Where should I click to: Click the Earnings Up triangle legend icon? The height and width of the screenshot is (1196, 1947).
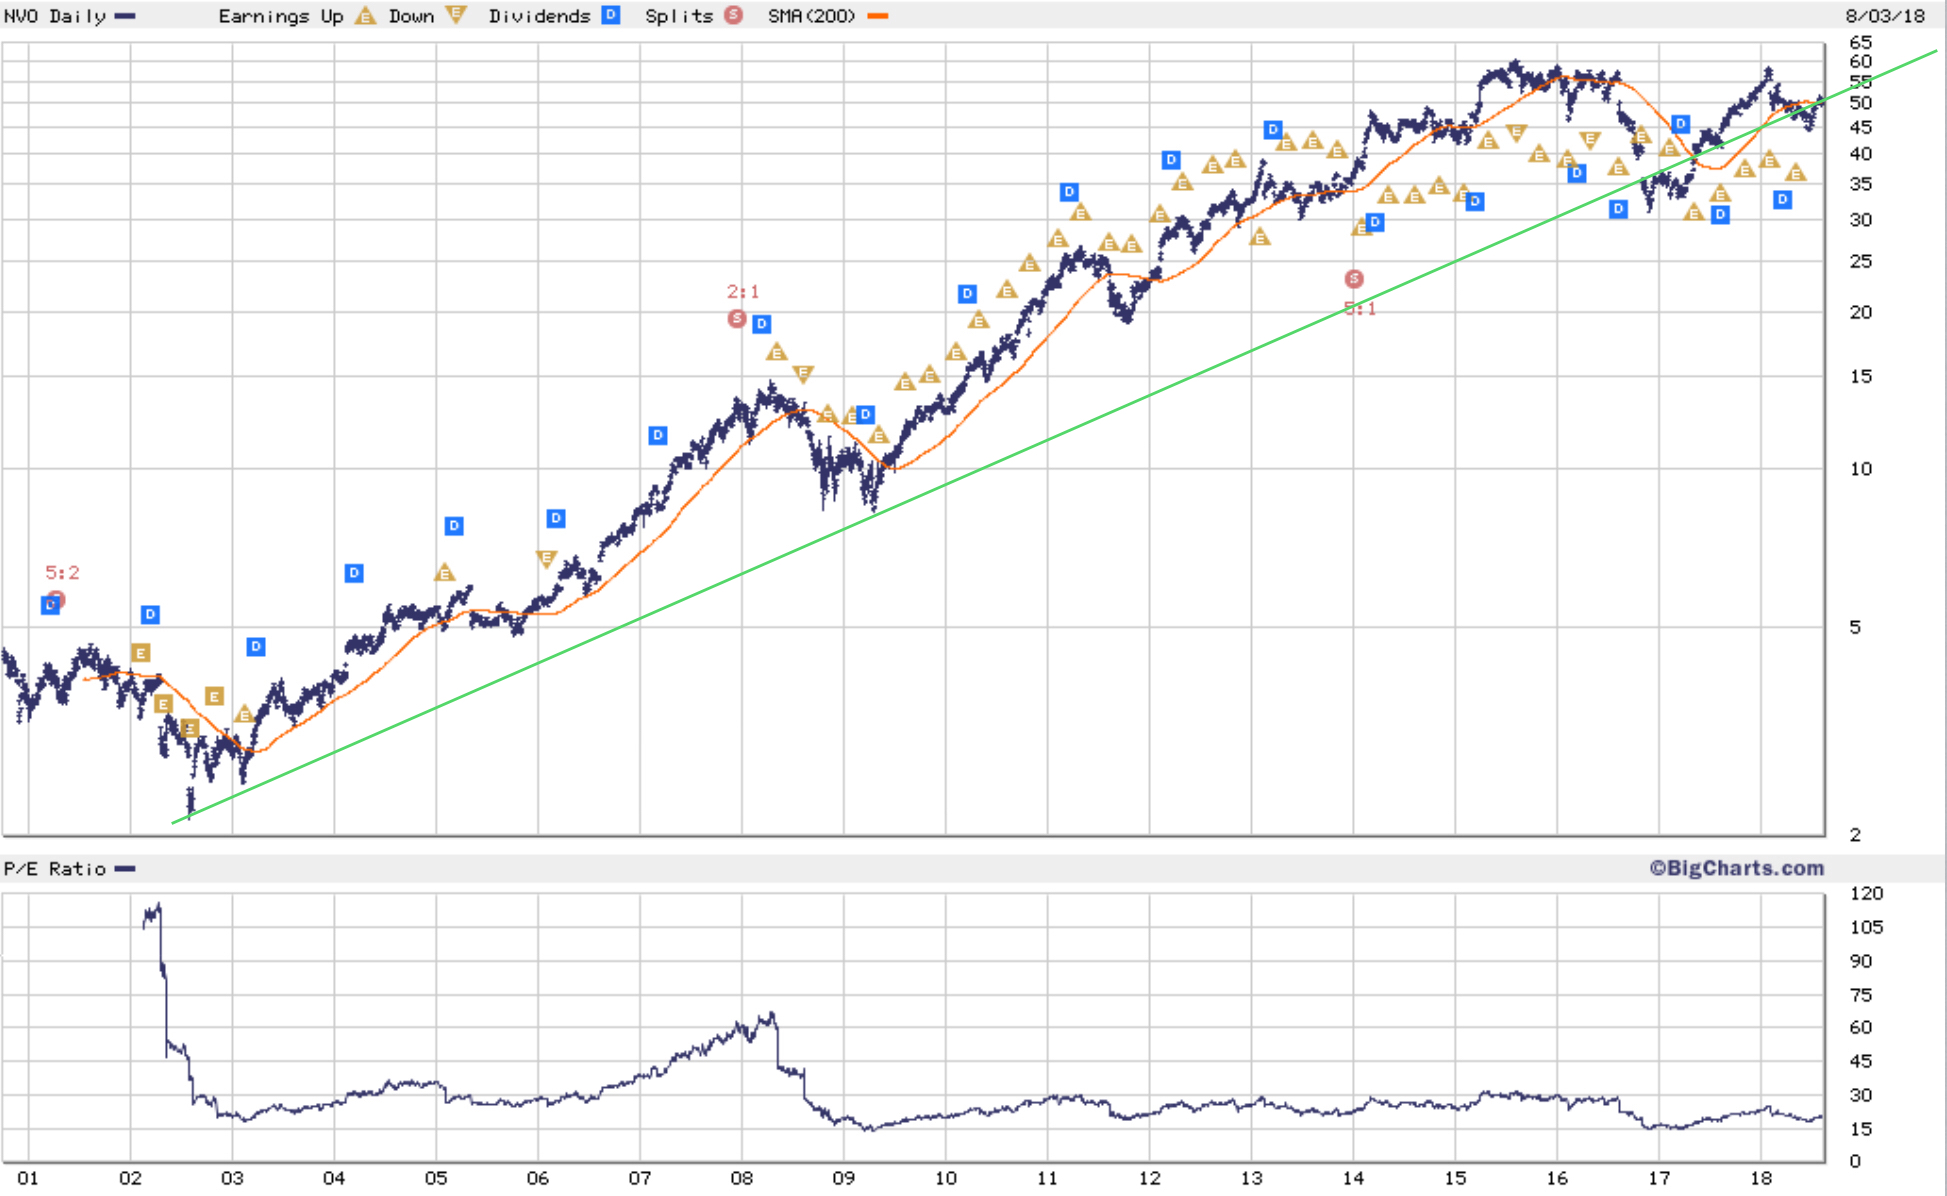click(x=366, y=15)
